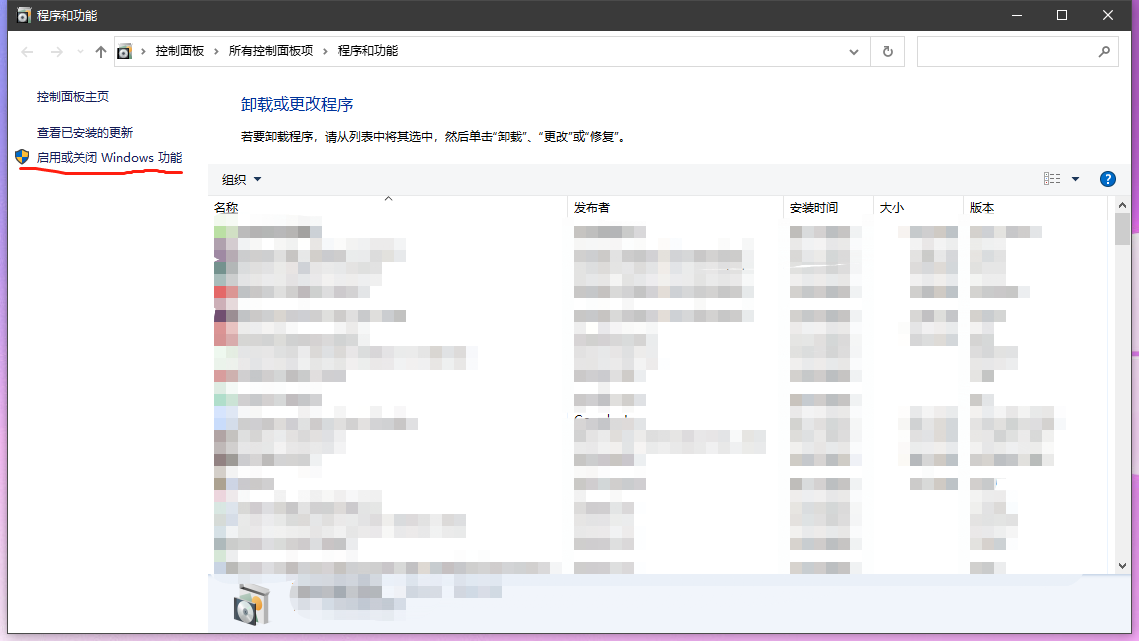Click the change view icon on the toolbar
The height and width of the screenshot is (641, 1139).
click(1051, 178)
